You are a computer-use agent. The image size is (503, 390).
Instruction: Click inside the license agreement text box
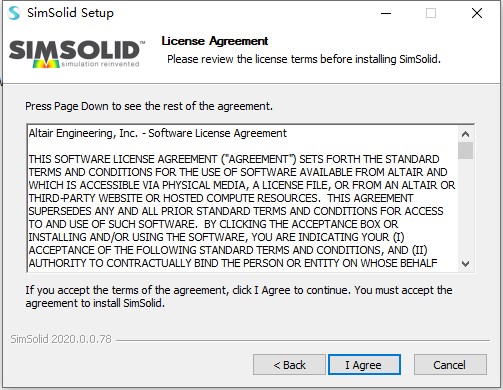pyautogui.click(x=243, y=198)
